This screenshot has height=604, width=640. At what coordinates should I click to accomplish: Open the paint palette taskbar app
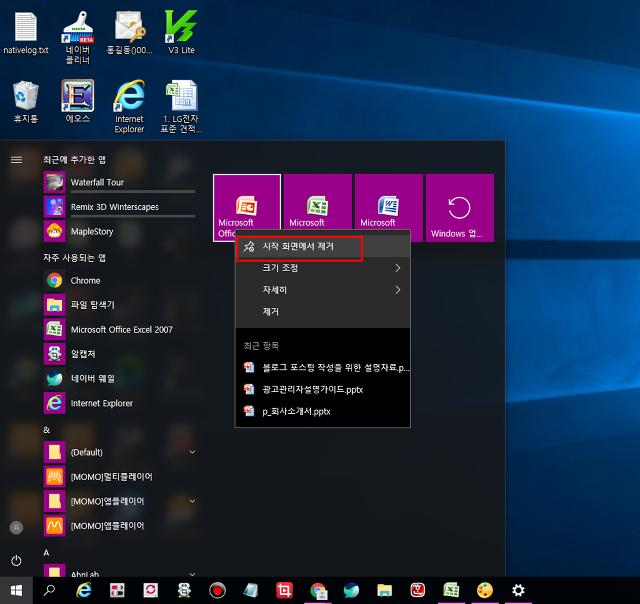point(485,590)
